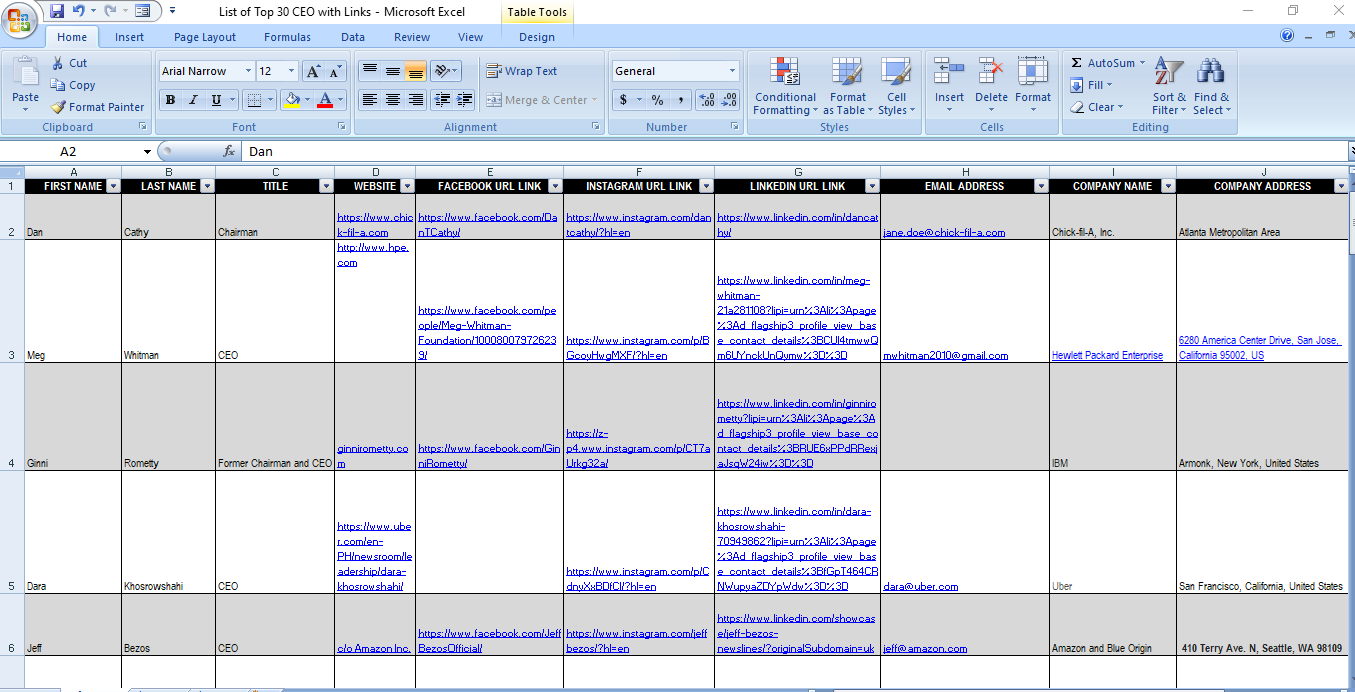The width and height of the screenshot is (1355, 692).
Task: Open Format as Table gallery
Action: pos(848,86)
